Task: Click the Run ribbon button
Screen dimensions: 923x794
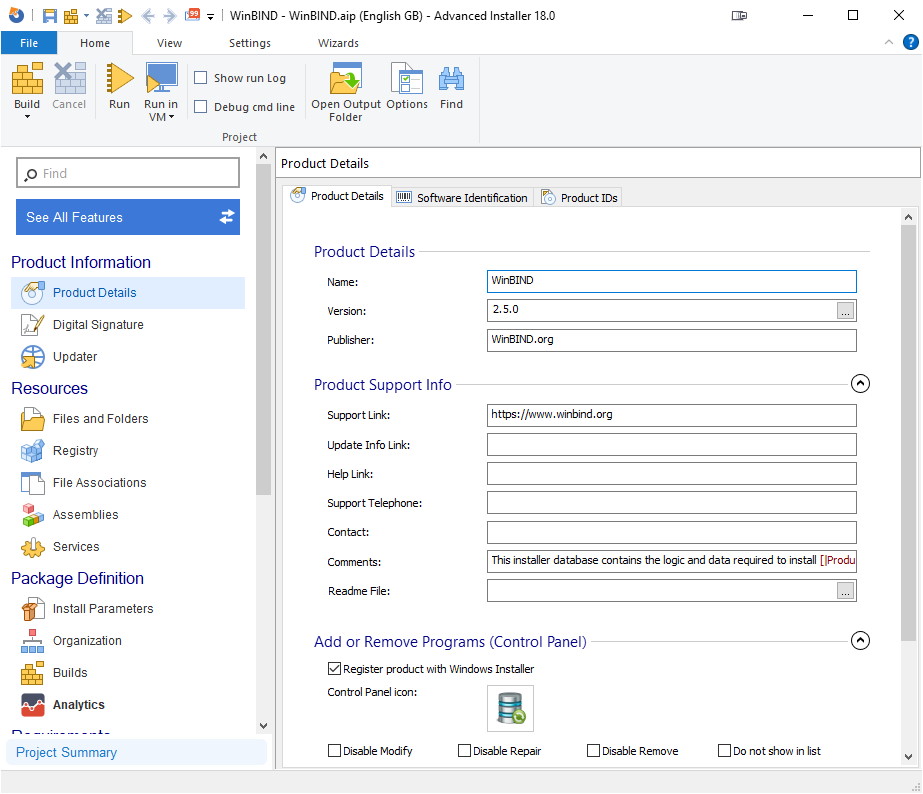Action: tap(119, 86)
